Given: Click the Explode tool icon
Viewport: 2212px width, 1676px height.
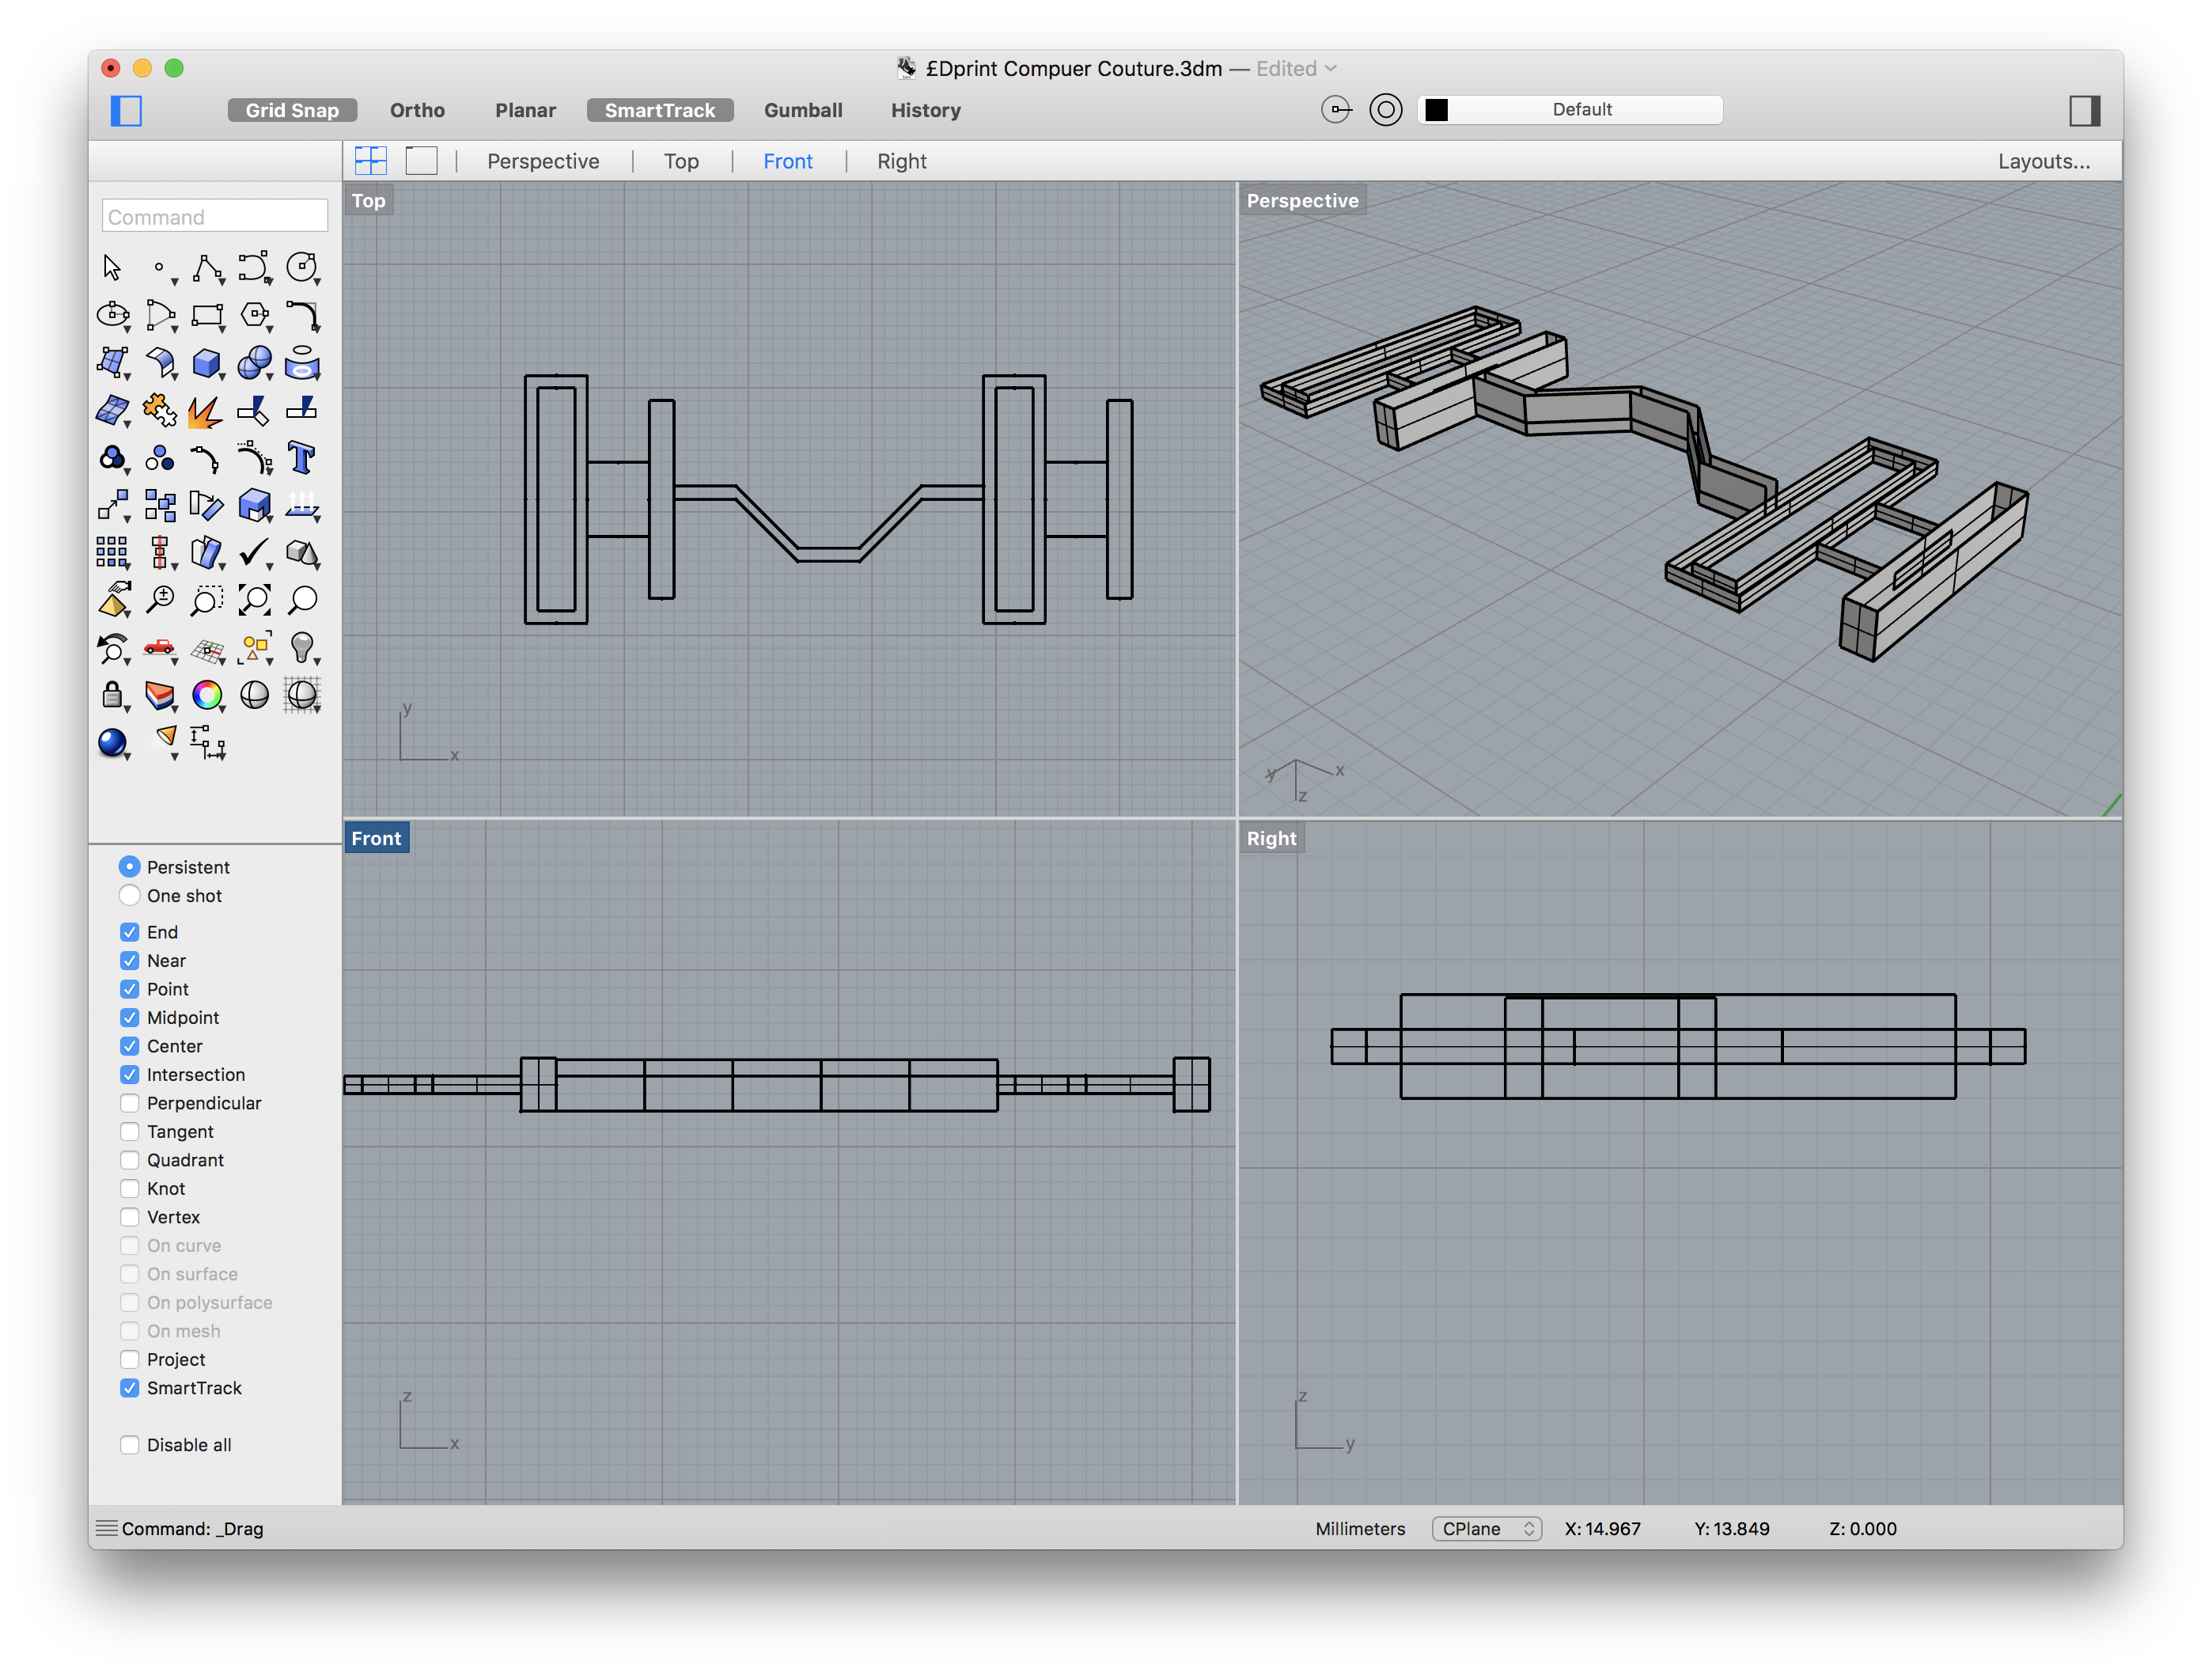Looking at the screenshot, I should point(206,411).
